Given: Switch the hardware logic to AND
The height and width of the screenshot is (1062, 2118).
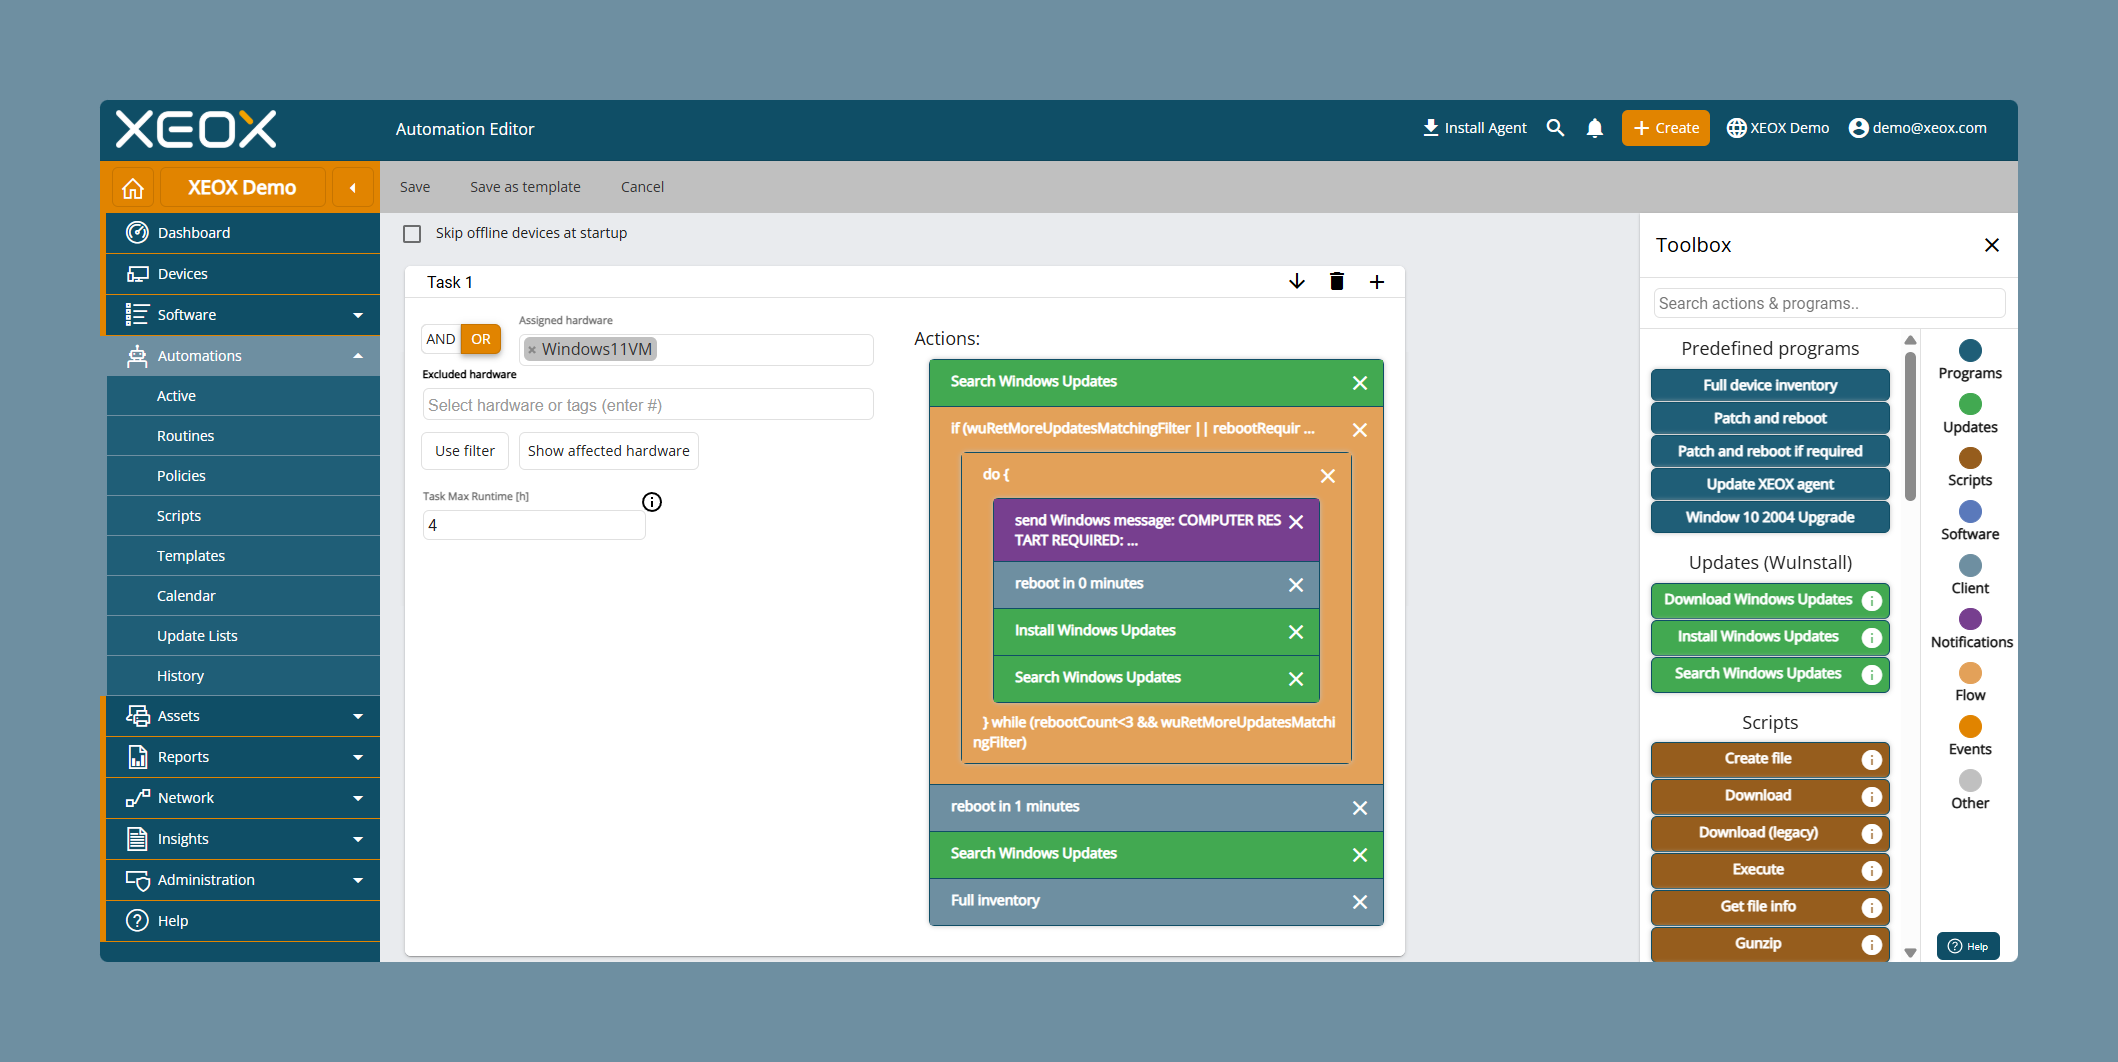Looking at the screenshot, I should point(441,339).
